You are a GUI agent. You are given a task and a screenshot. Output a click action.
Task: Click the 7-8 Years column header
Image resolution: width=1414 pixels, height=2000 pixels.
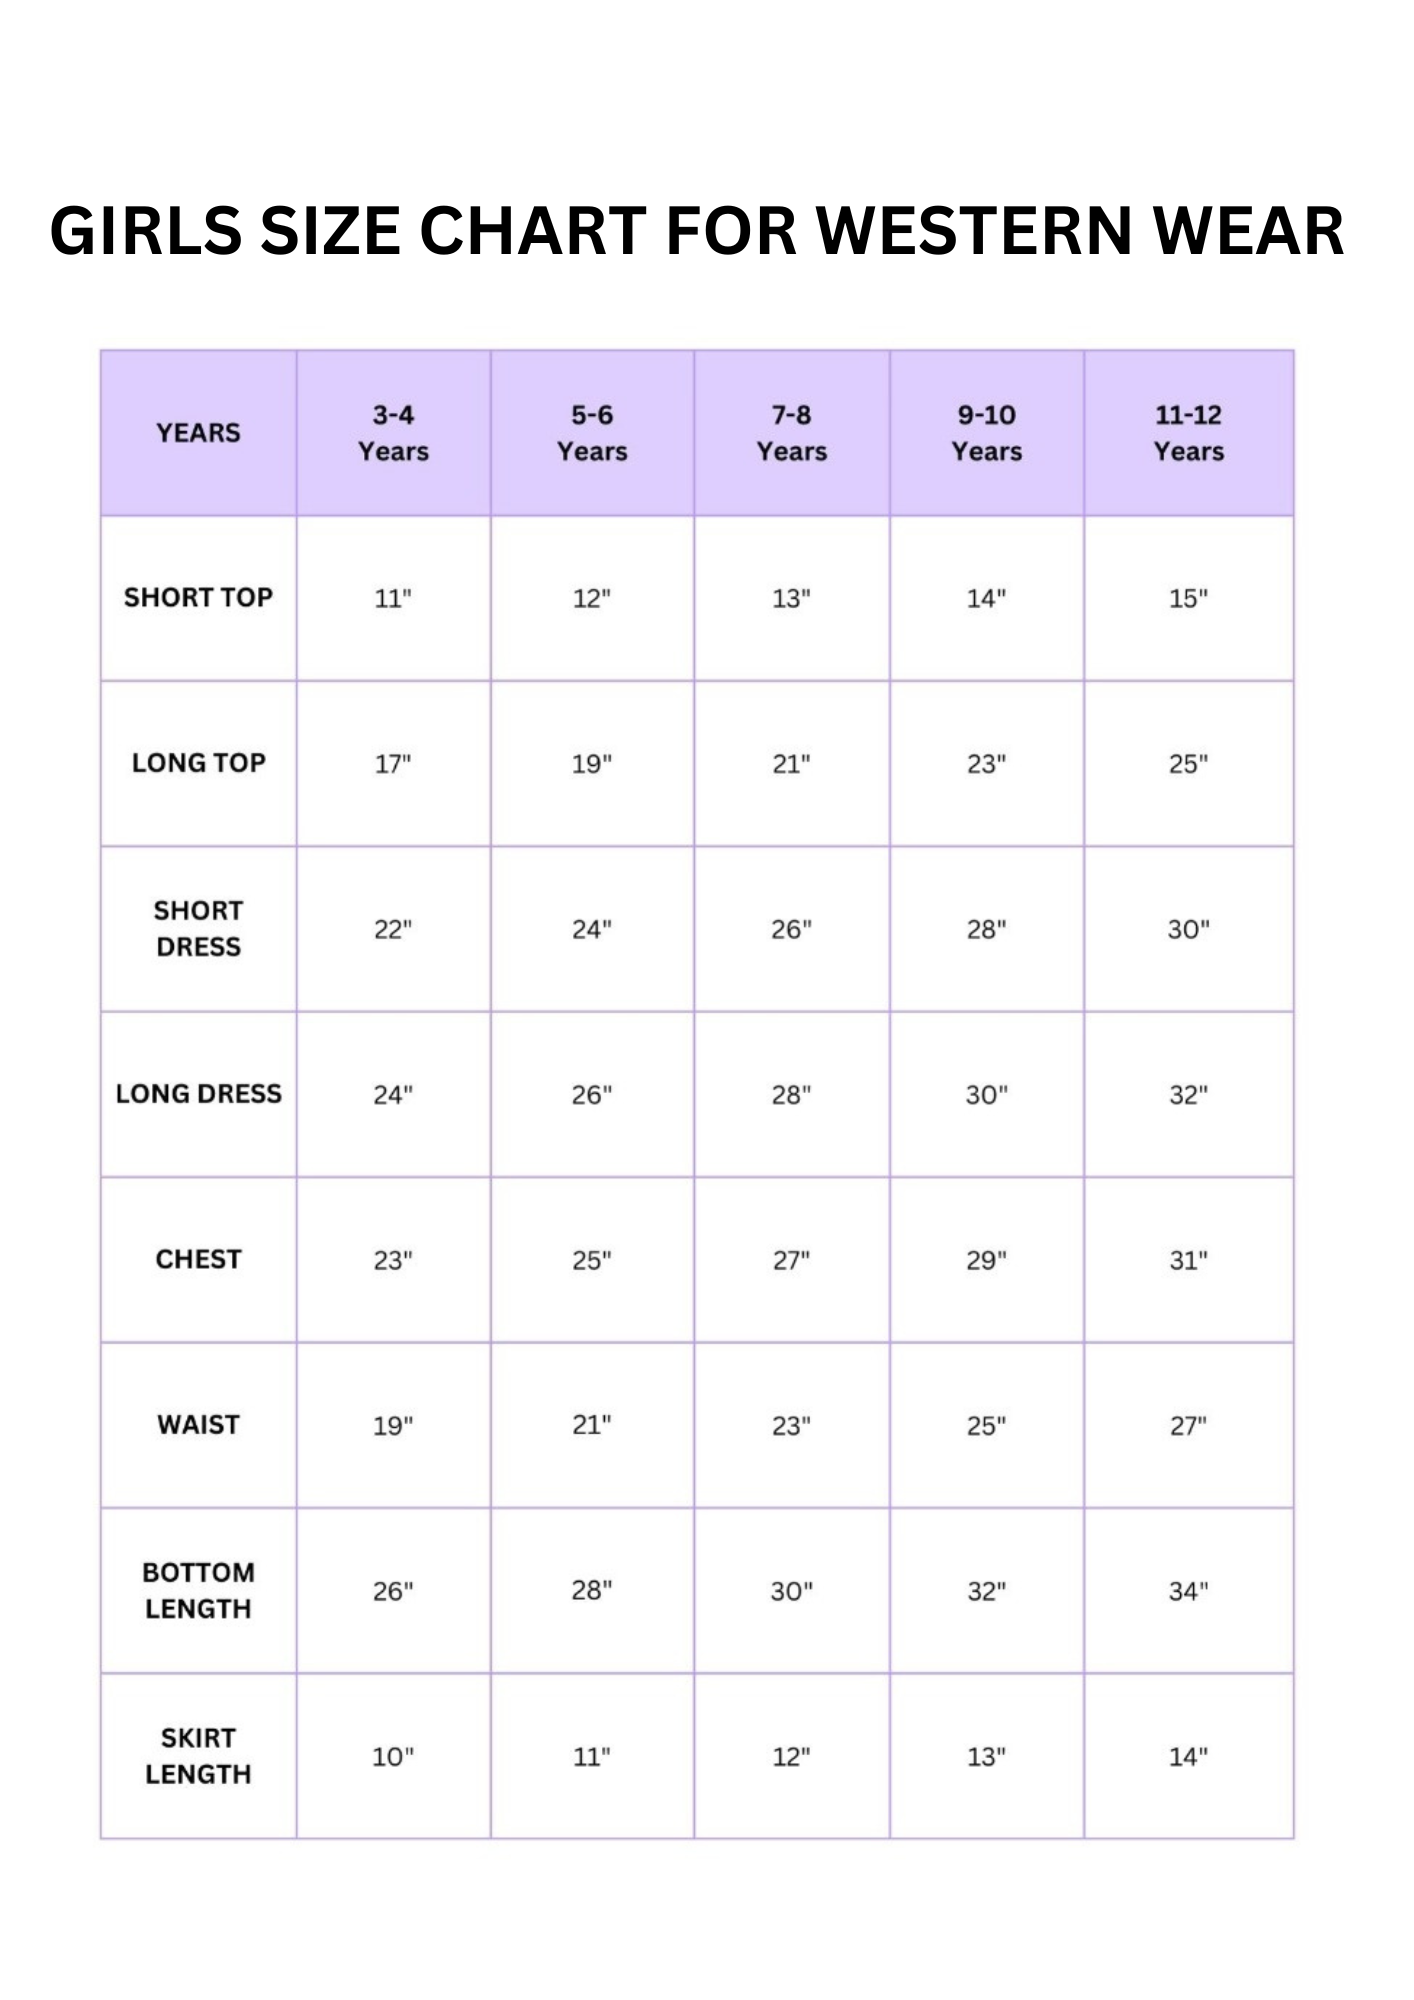791,433
